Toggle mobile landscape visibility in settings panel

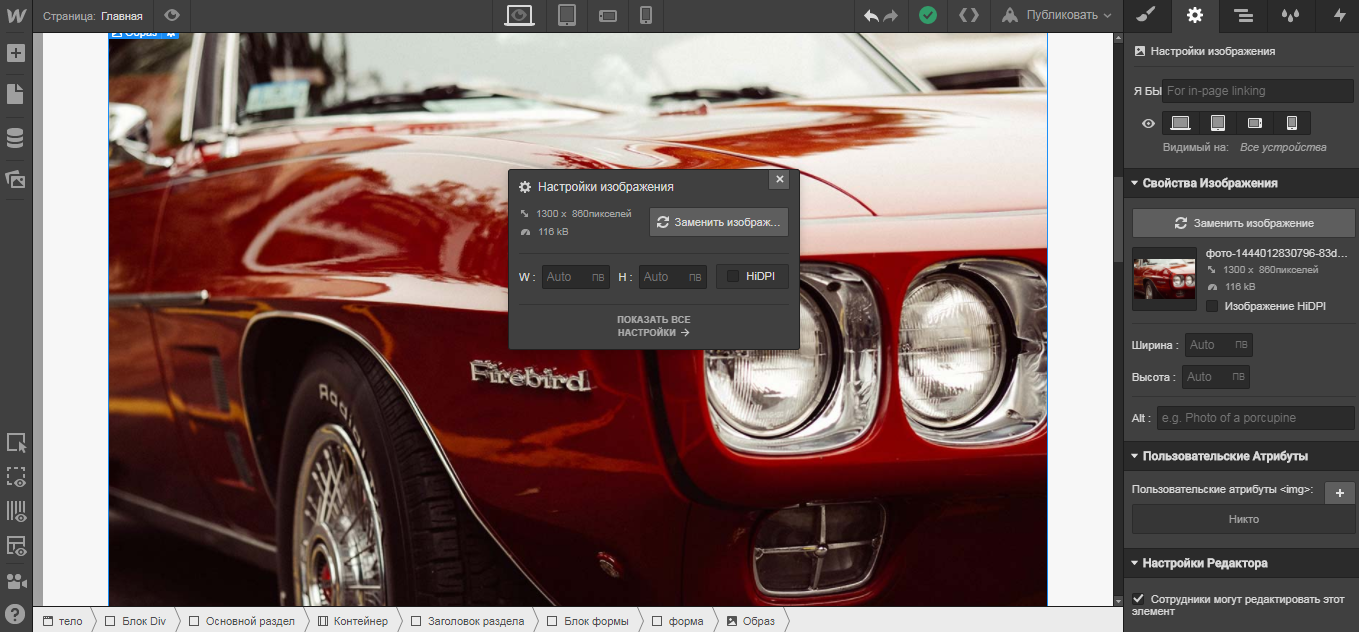pos(1255,123)
